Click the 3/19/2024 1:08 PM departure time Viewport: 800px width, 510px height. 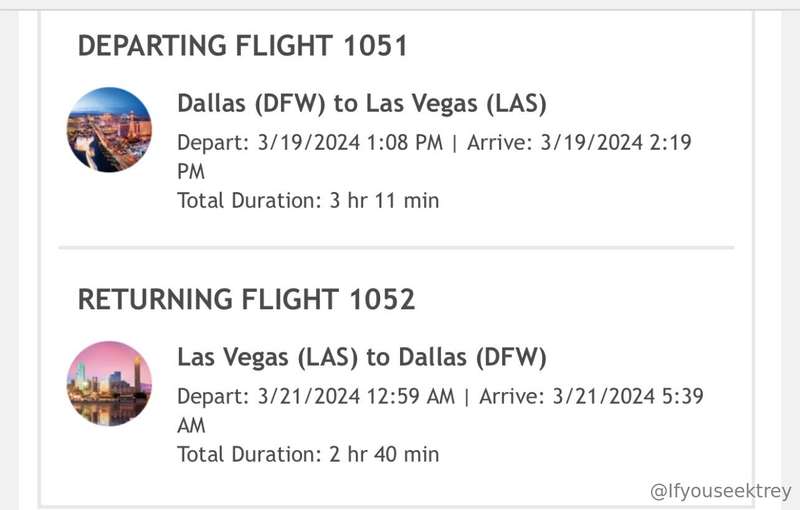350,142
